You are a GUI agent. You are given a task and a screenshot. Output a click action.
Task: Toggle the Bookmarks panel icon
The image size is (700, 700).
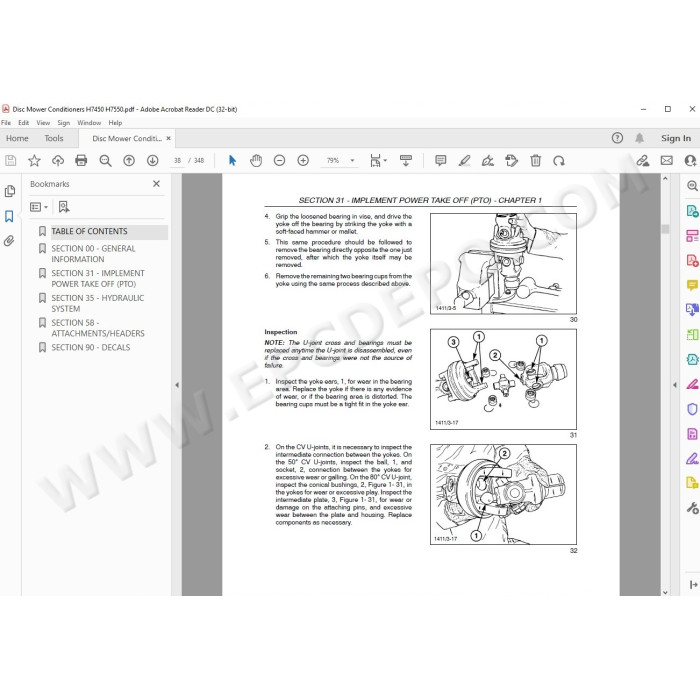tap(9, 217)
